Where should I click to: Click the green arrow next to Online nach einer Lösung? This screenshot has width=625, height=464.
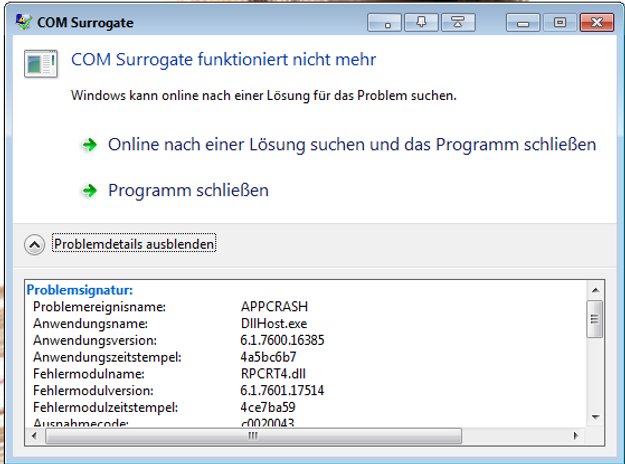[x=89, y=145]
